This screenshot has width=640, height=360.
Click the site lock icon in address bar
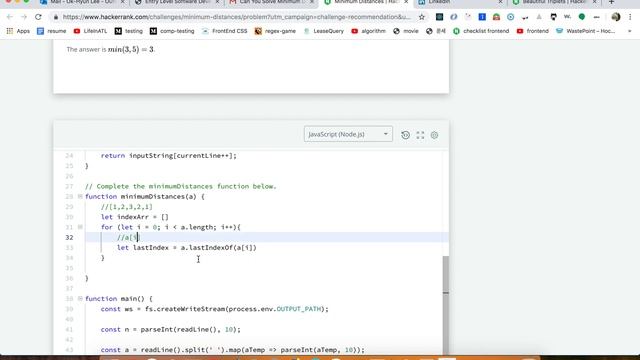tap(56, 17)
